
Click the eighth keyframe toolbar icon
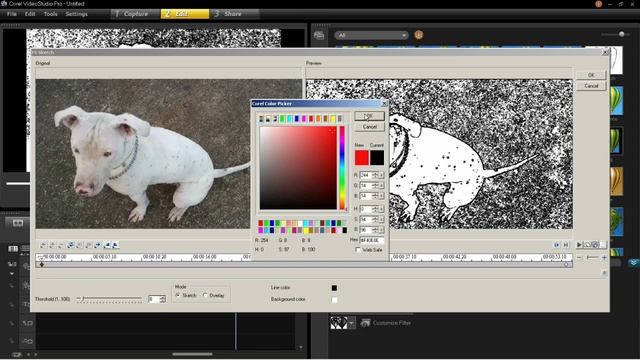(x=107, y=245)
